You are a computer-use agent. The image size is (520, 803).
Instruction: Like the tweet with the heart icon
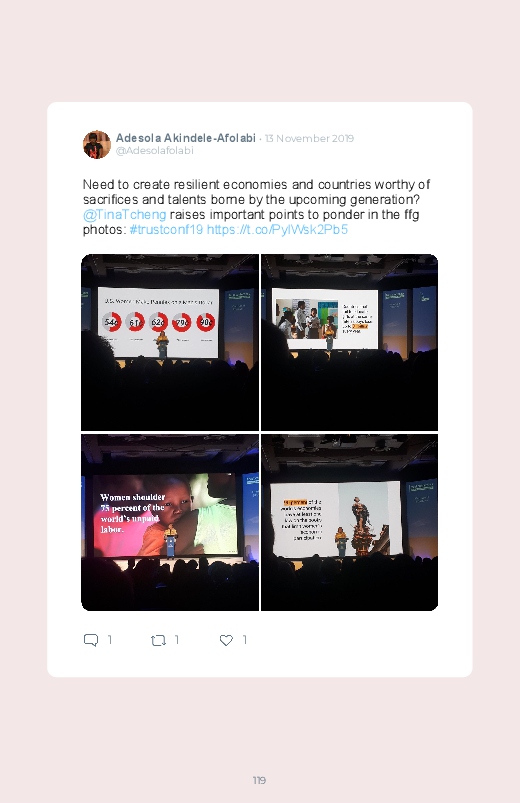pos(226,640)
